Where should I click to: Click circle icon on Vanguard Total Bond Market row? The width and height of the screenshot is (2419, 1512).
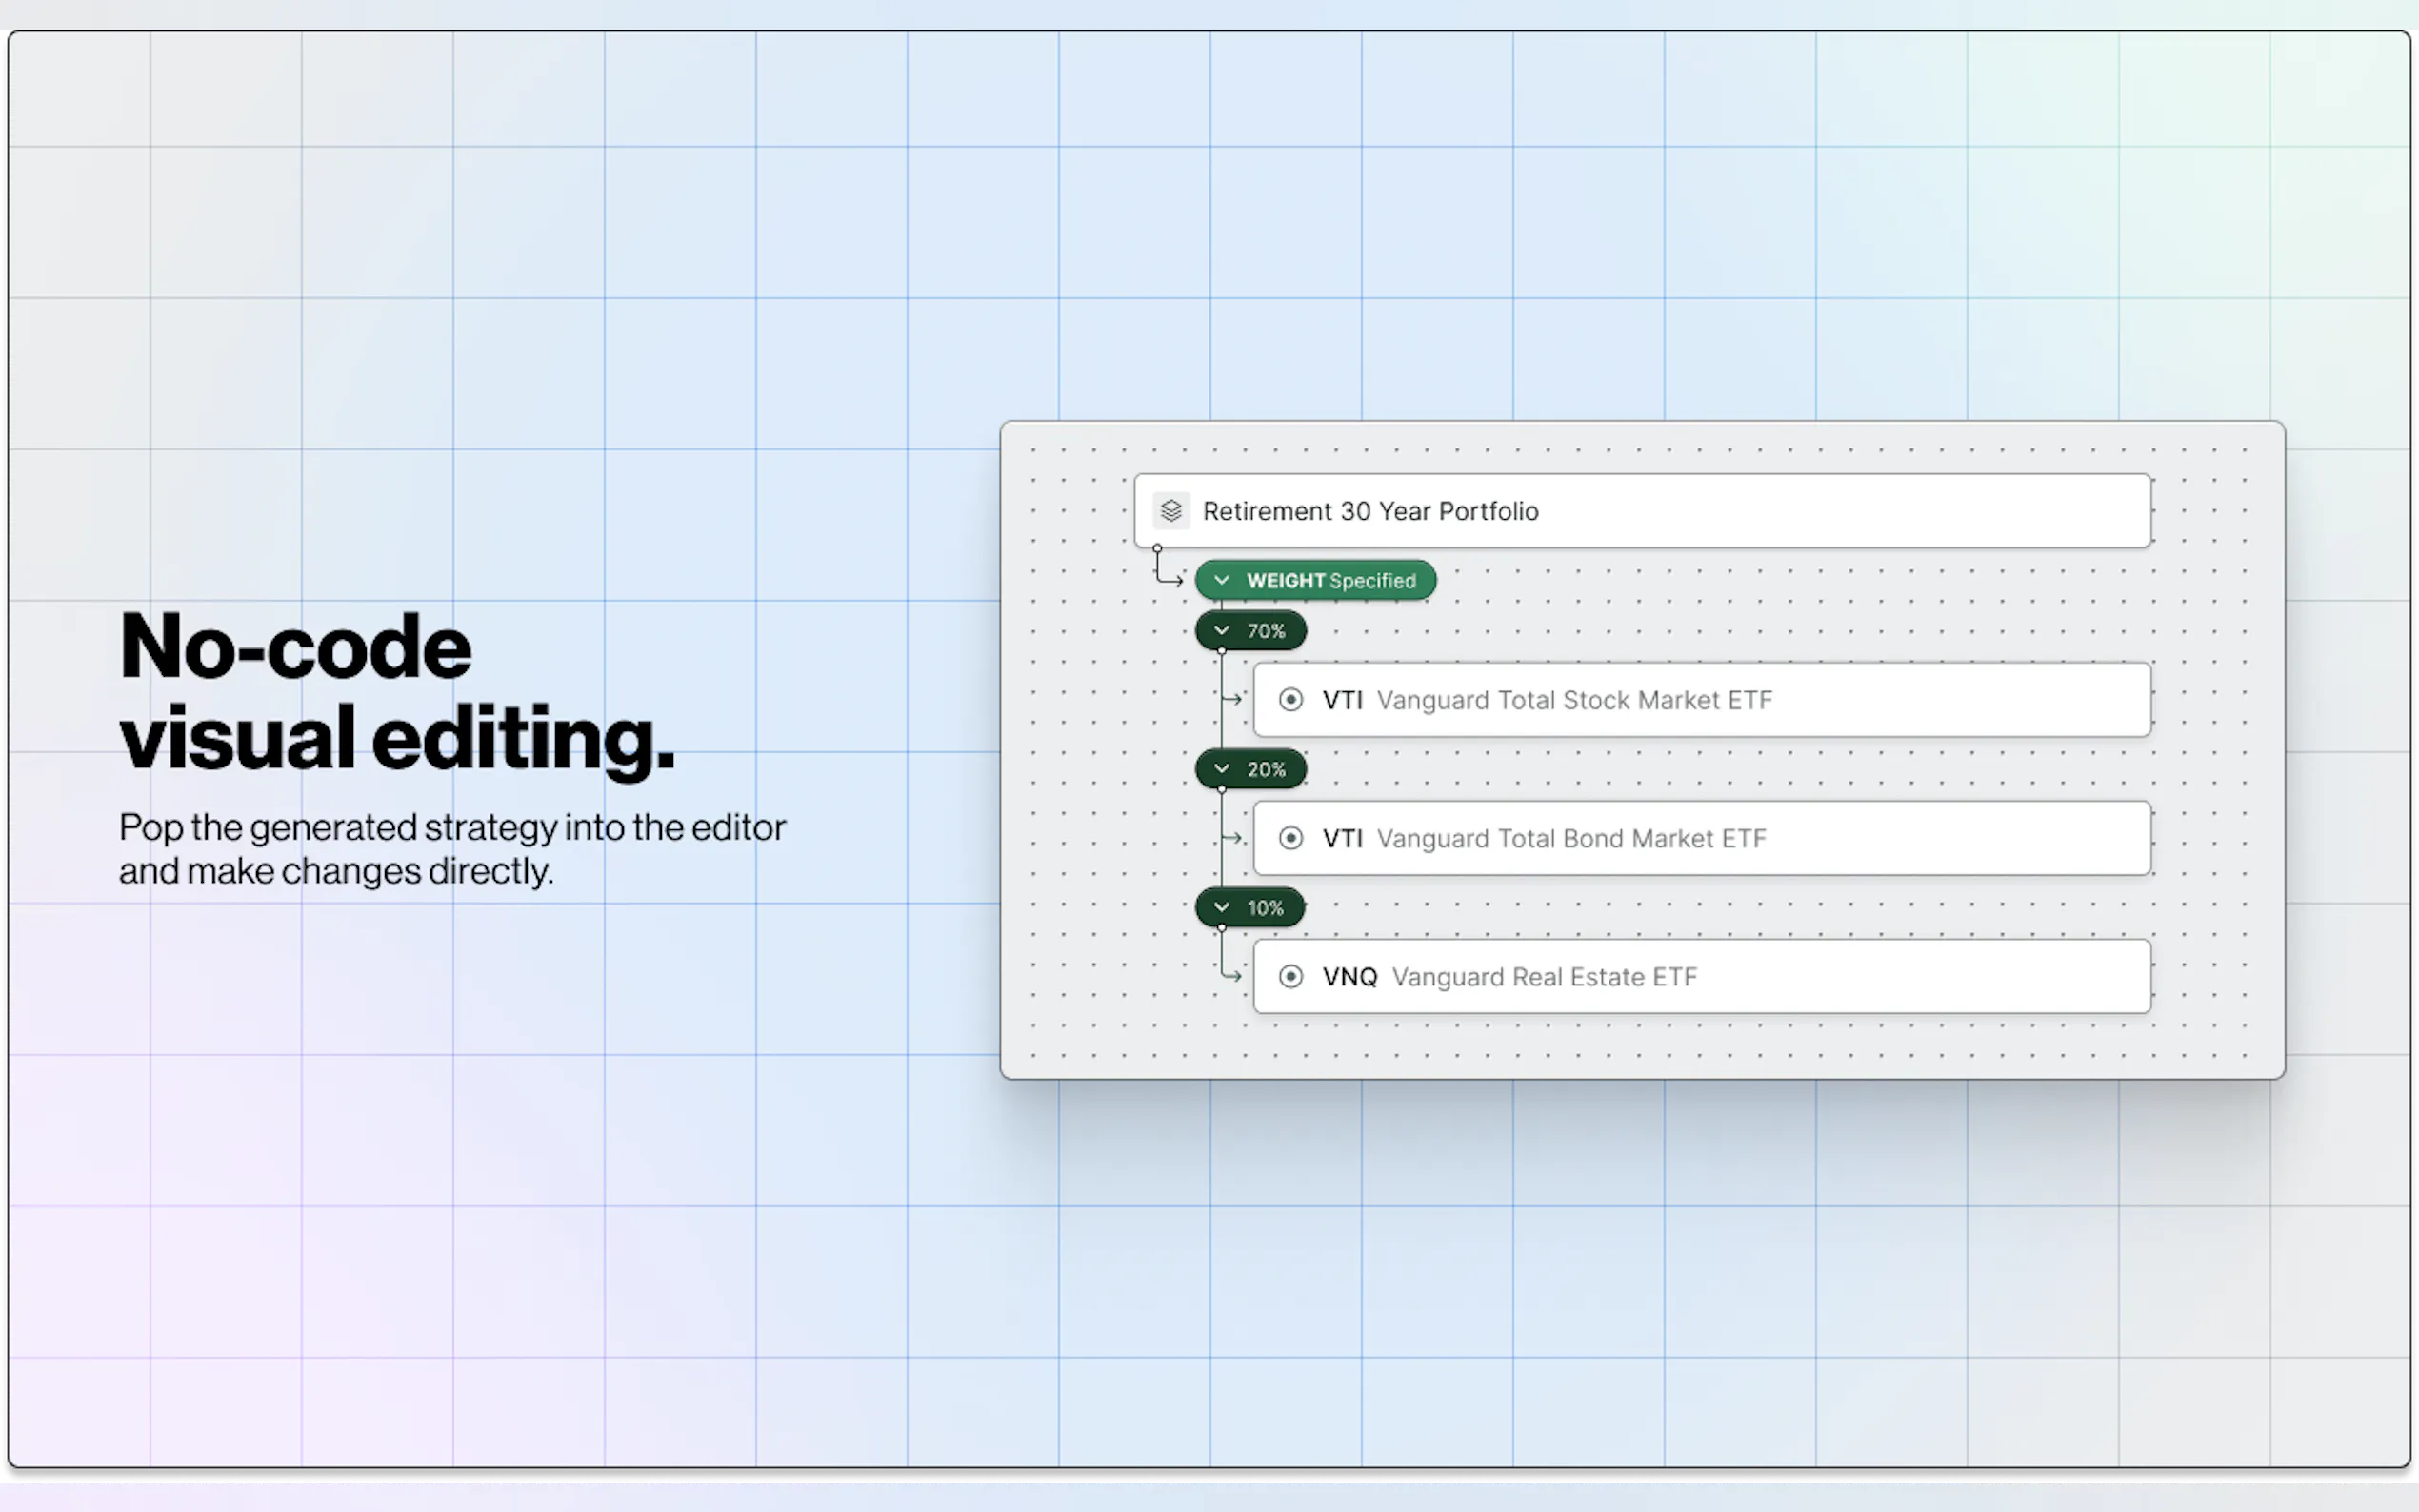coord(1291,838)
